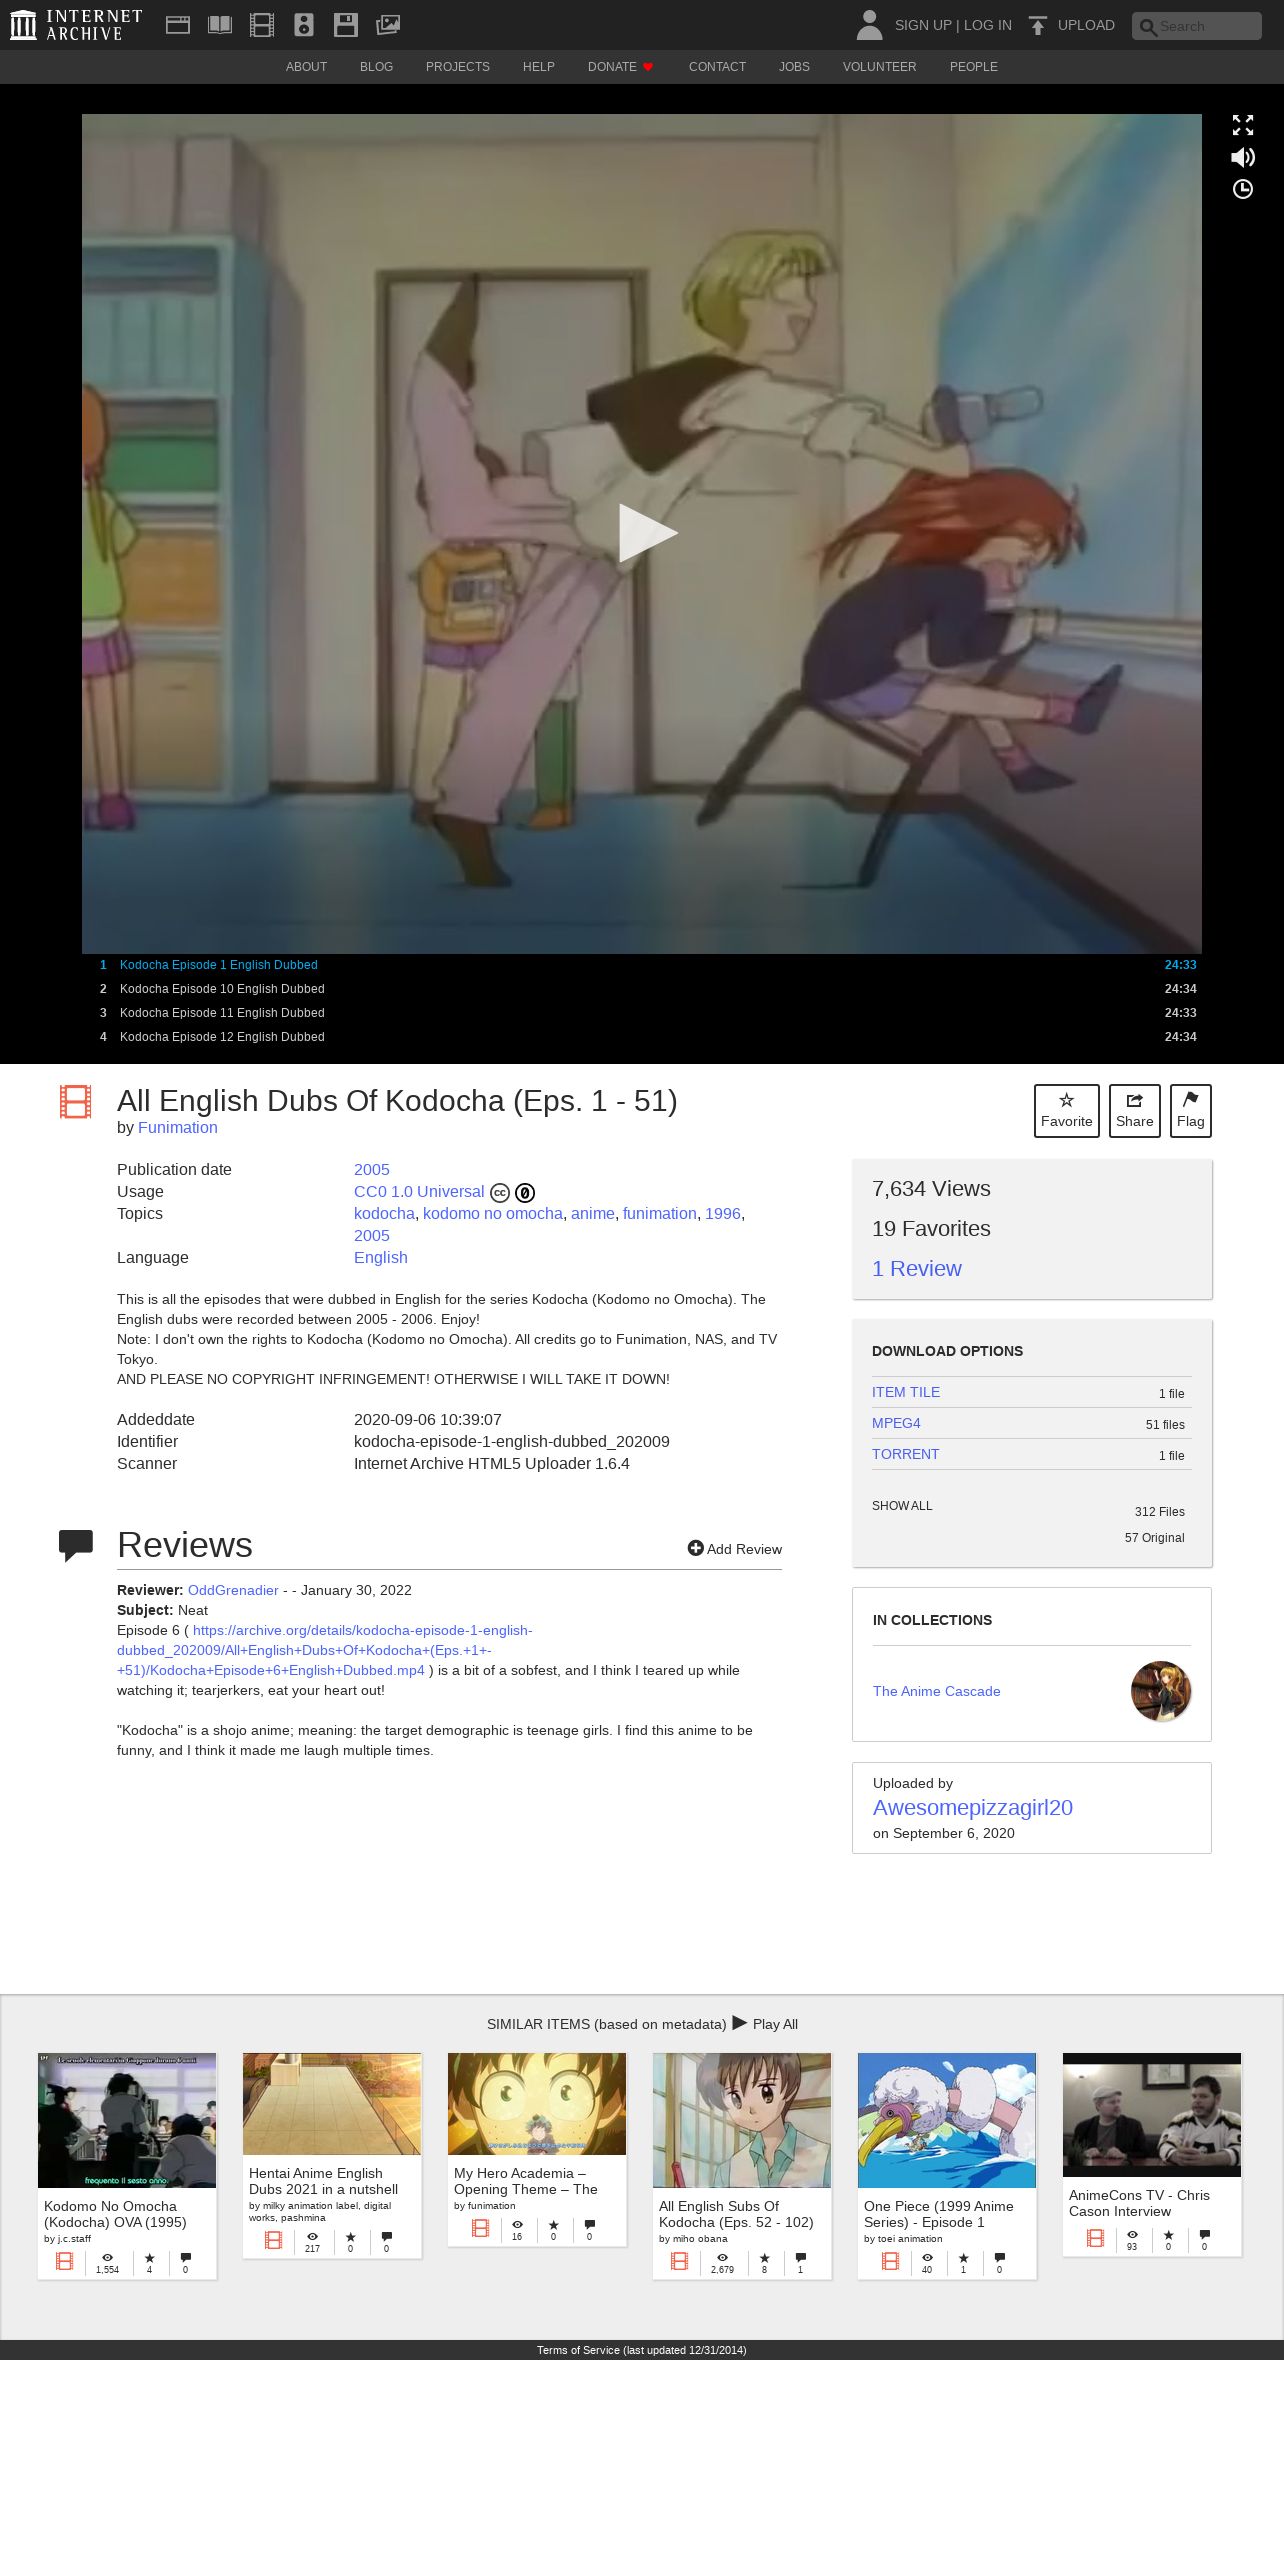Open AnimeCons TV Chris Cason Interview thumbnail
Image resolution: width=1284 pixels, height=2568 pixels.
click(x=1152, y=2115)
